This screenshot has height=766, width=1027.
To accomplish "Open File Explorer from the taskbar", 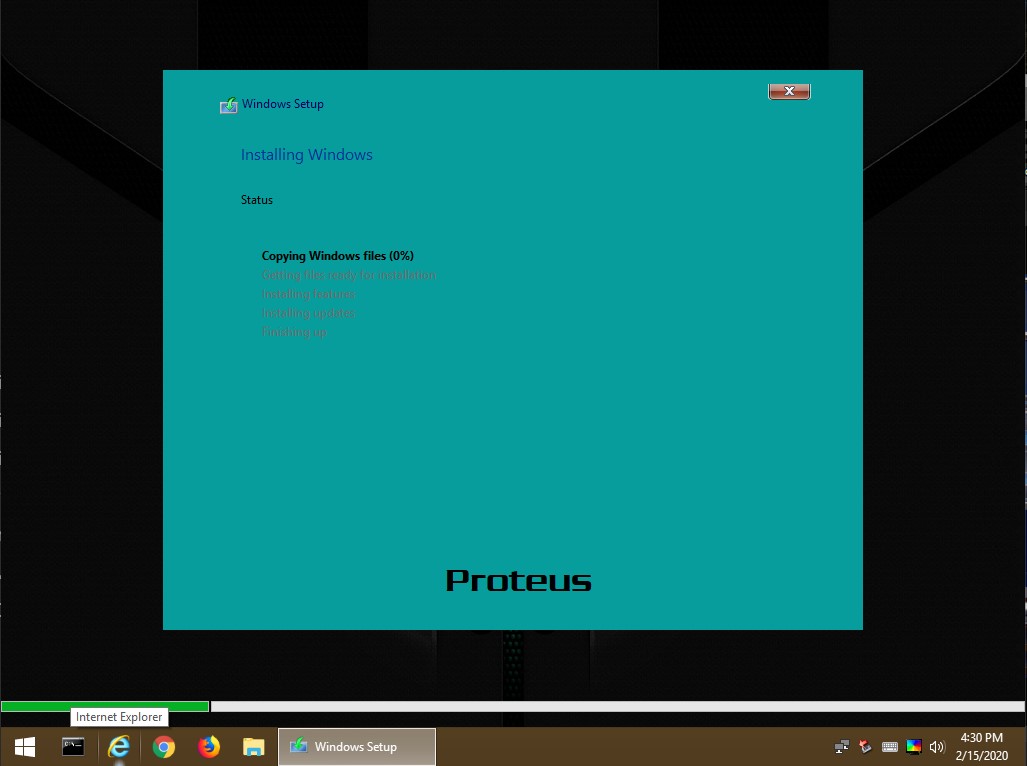I will pos(253,747).
